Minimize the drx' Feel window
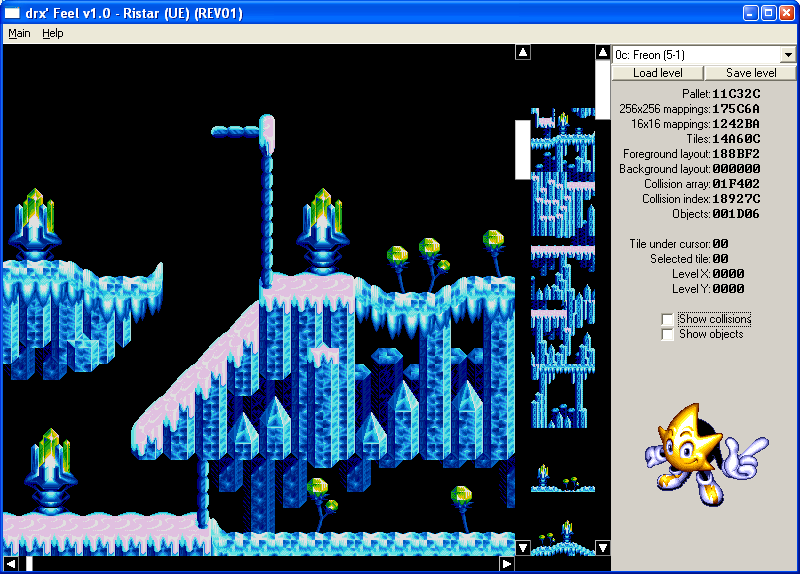The height and width of the screenshot is (574, 800). 750,13
